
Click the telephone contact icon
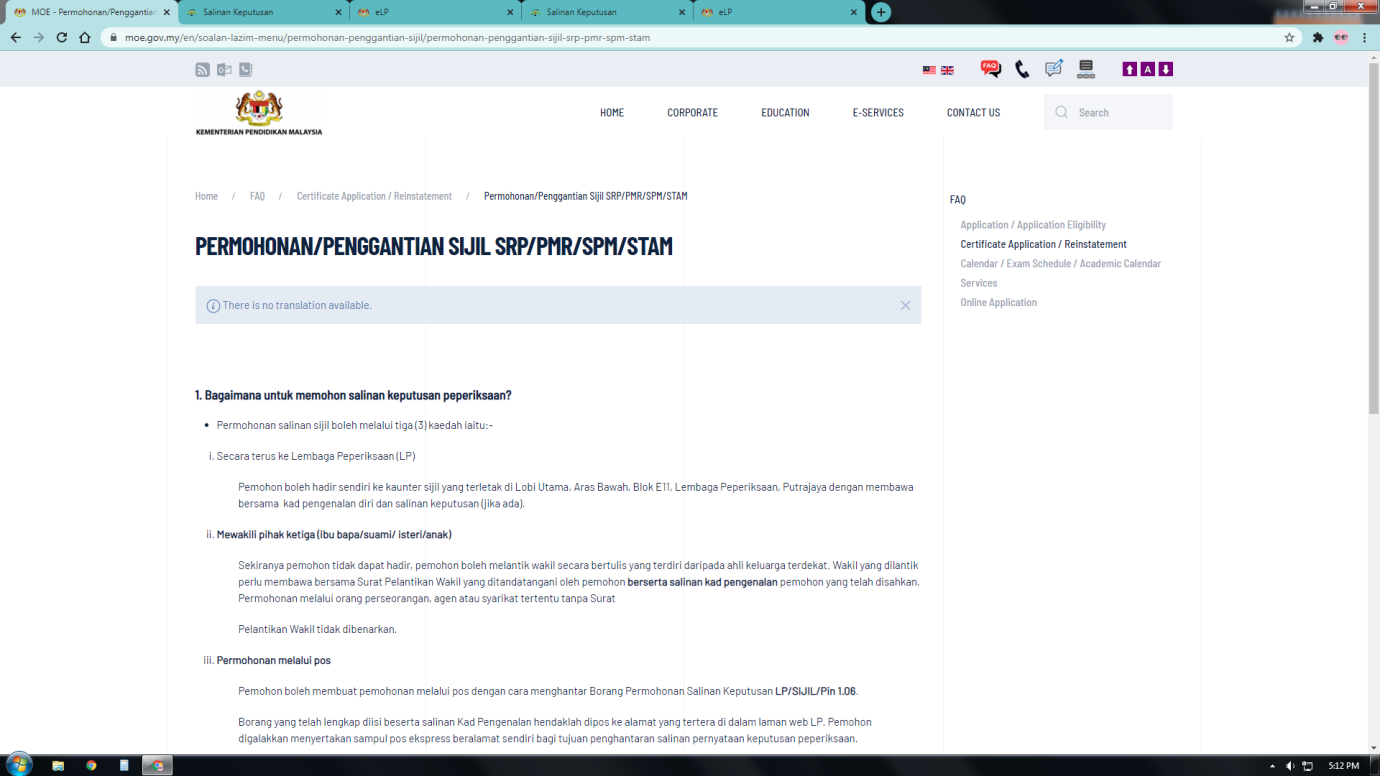1021,69
